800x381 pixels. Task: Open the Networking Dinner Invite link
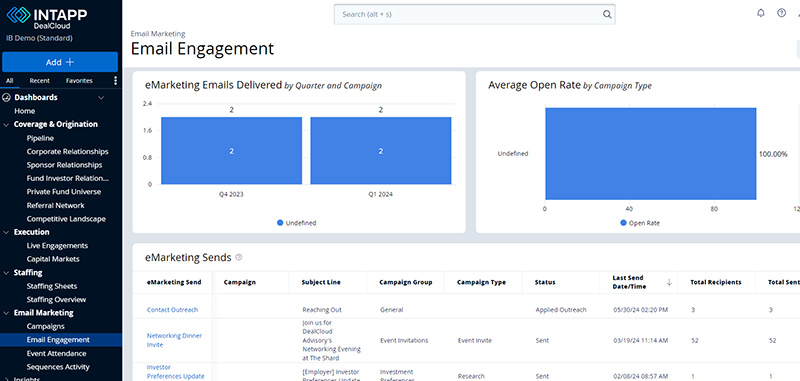coord(174,340)
